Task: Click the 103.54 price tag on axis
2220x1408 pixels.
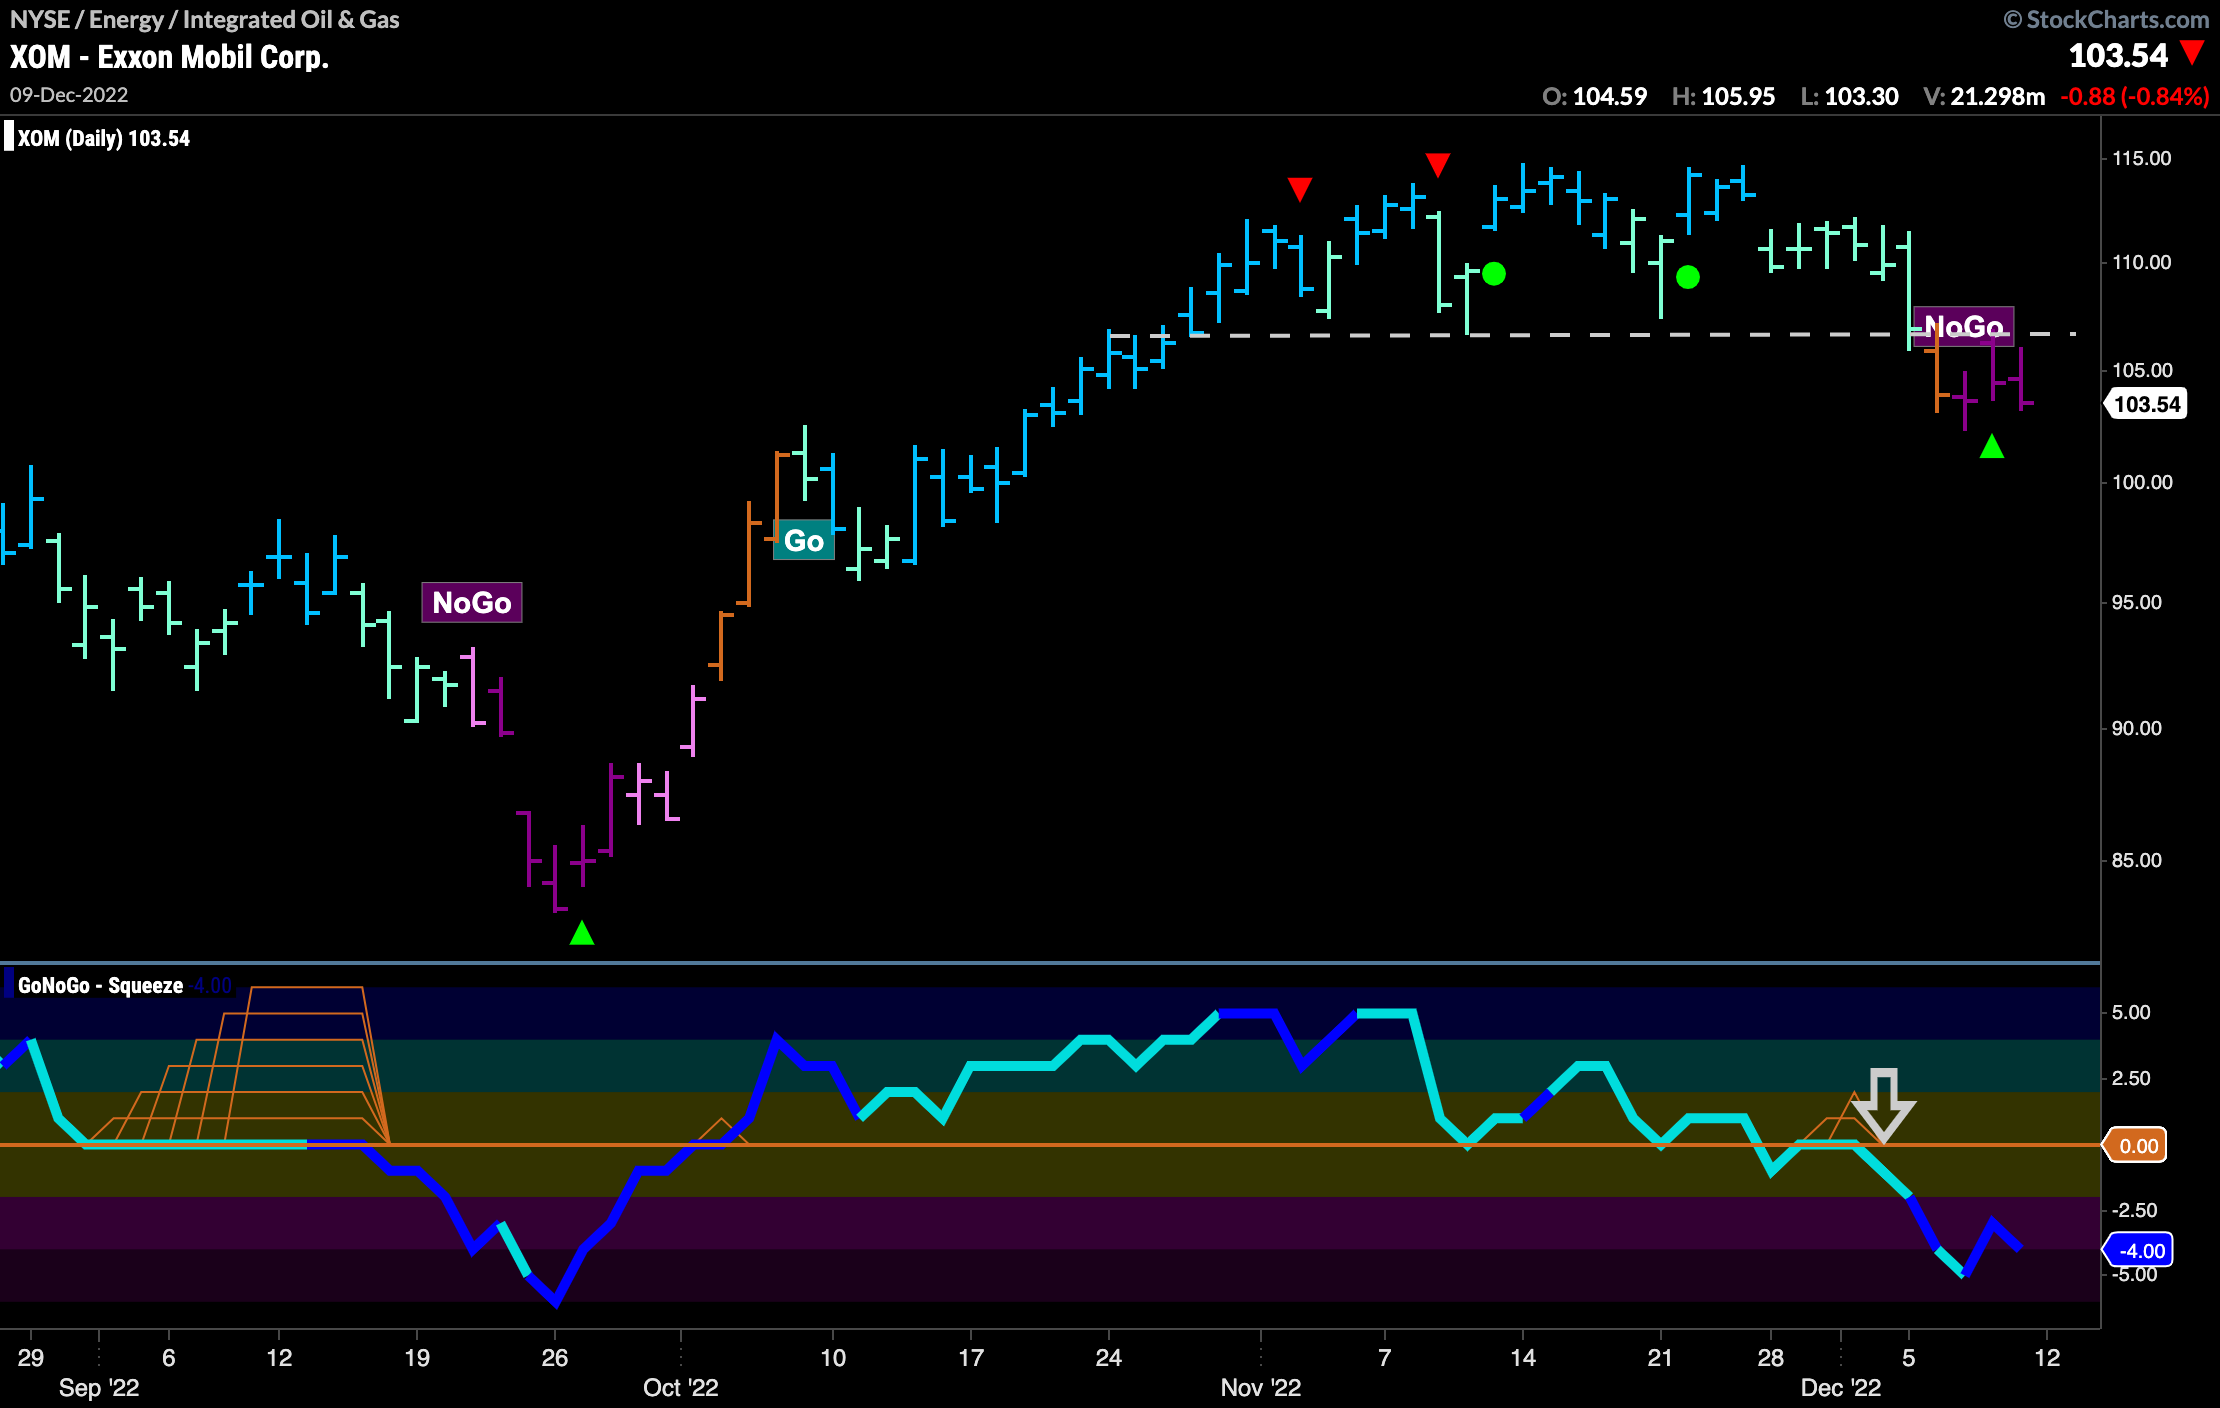Action: [x=2146, y=404]
